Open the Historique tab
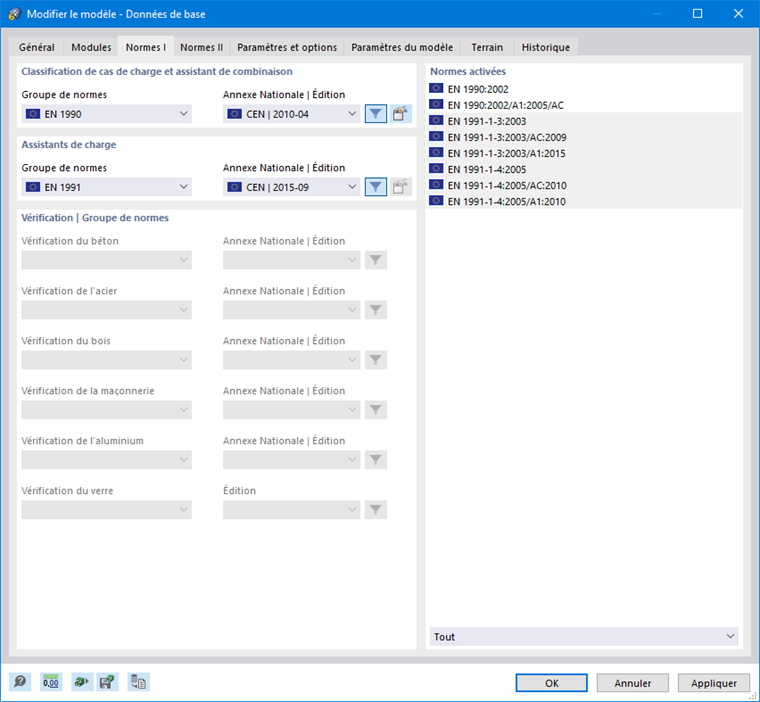This screenshot has width=760, height=702. click(546, 47)
